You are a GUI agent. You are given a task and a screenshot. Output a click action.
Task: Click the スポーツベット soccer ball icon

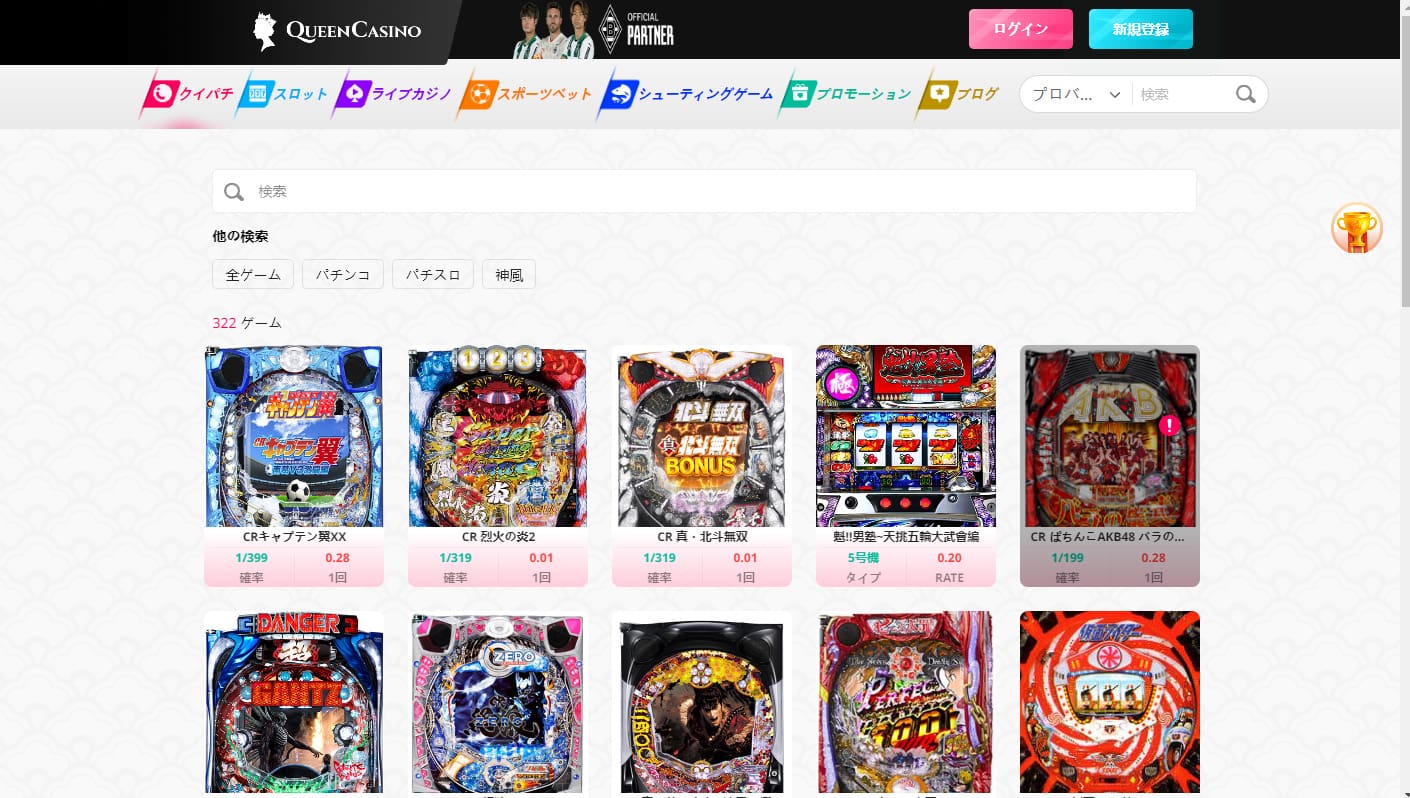pos(479,94)
